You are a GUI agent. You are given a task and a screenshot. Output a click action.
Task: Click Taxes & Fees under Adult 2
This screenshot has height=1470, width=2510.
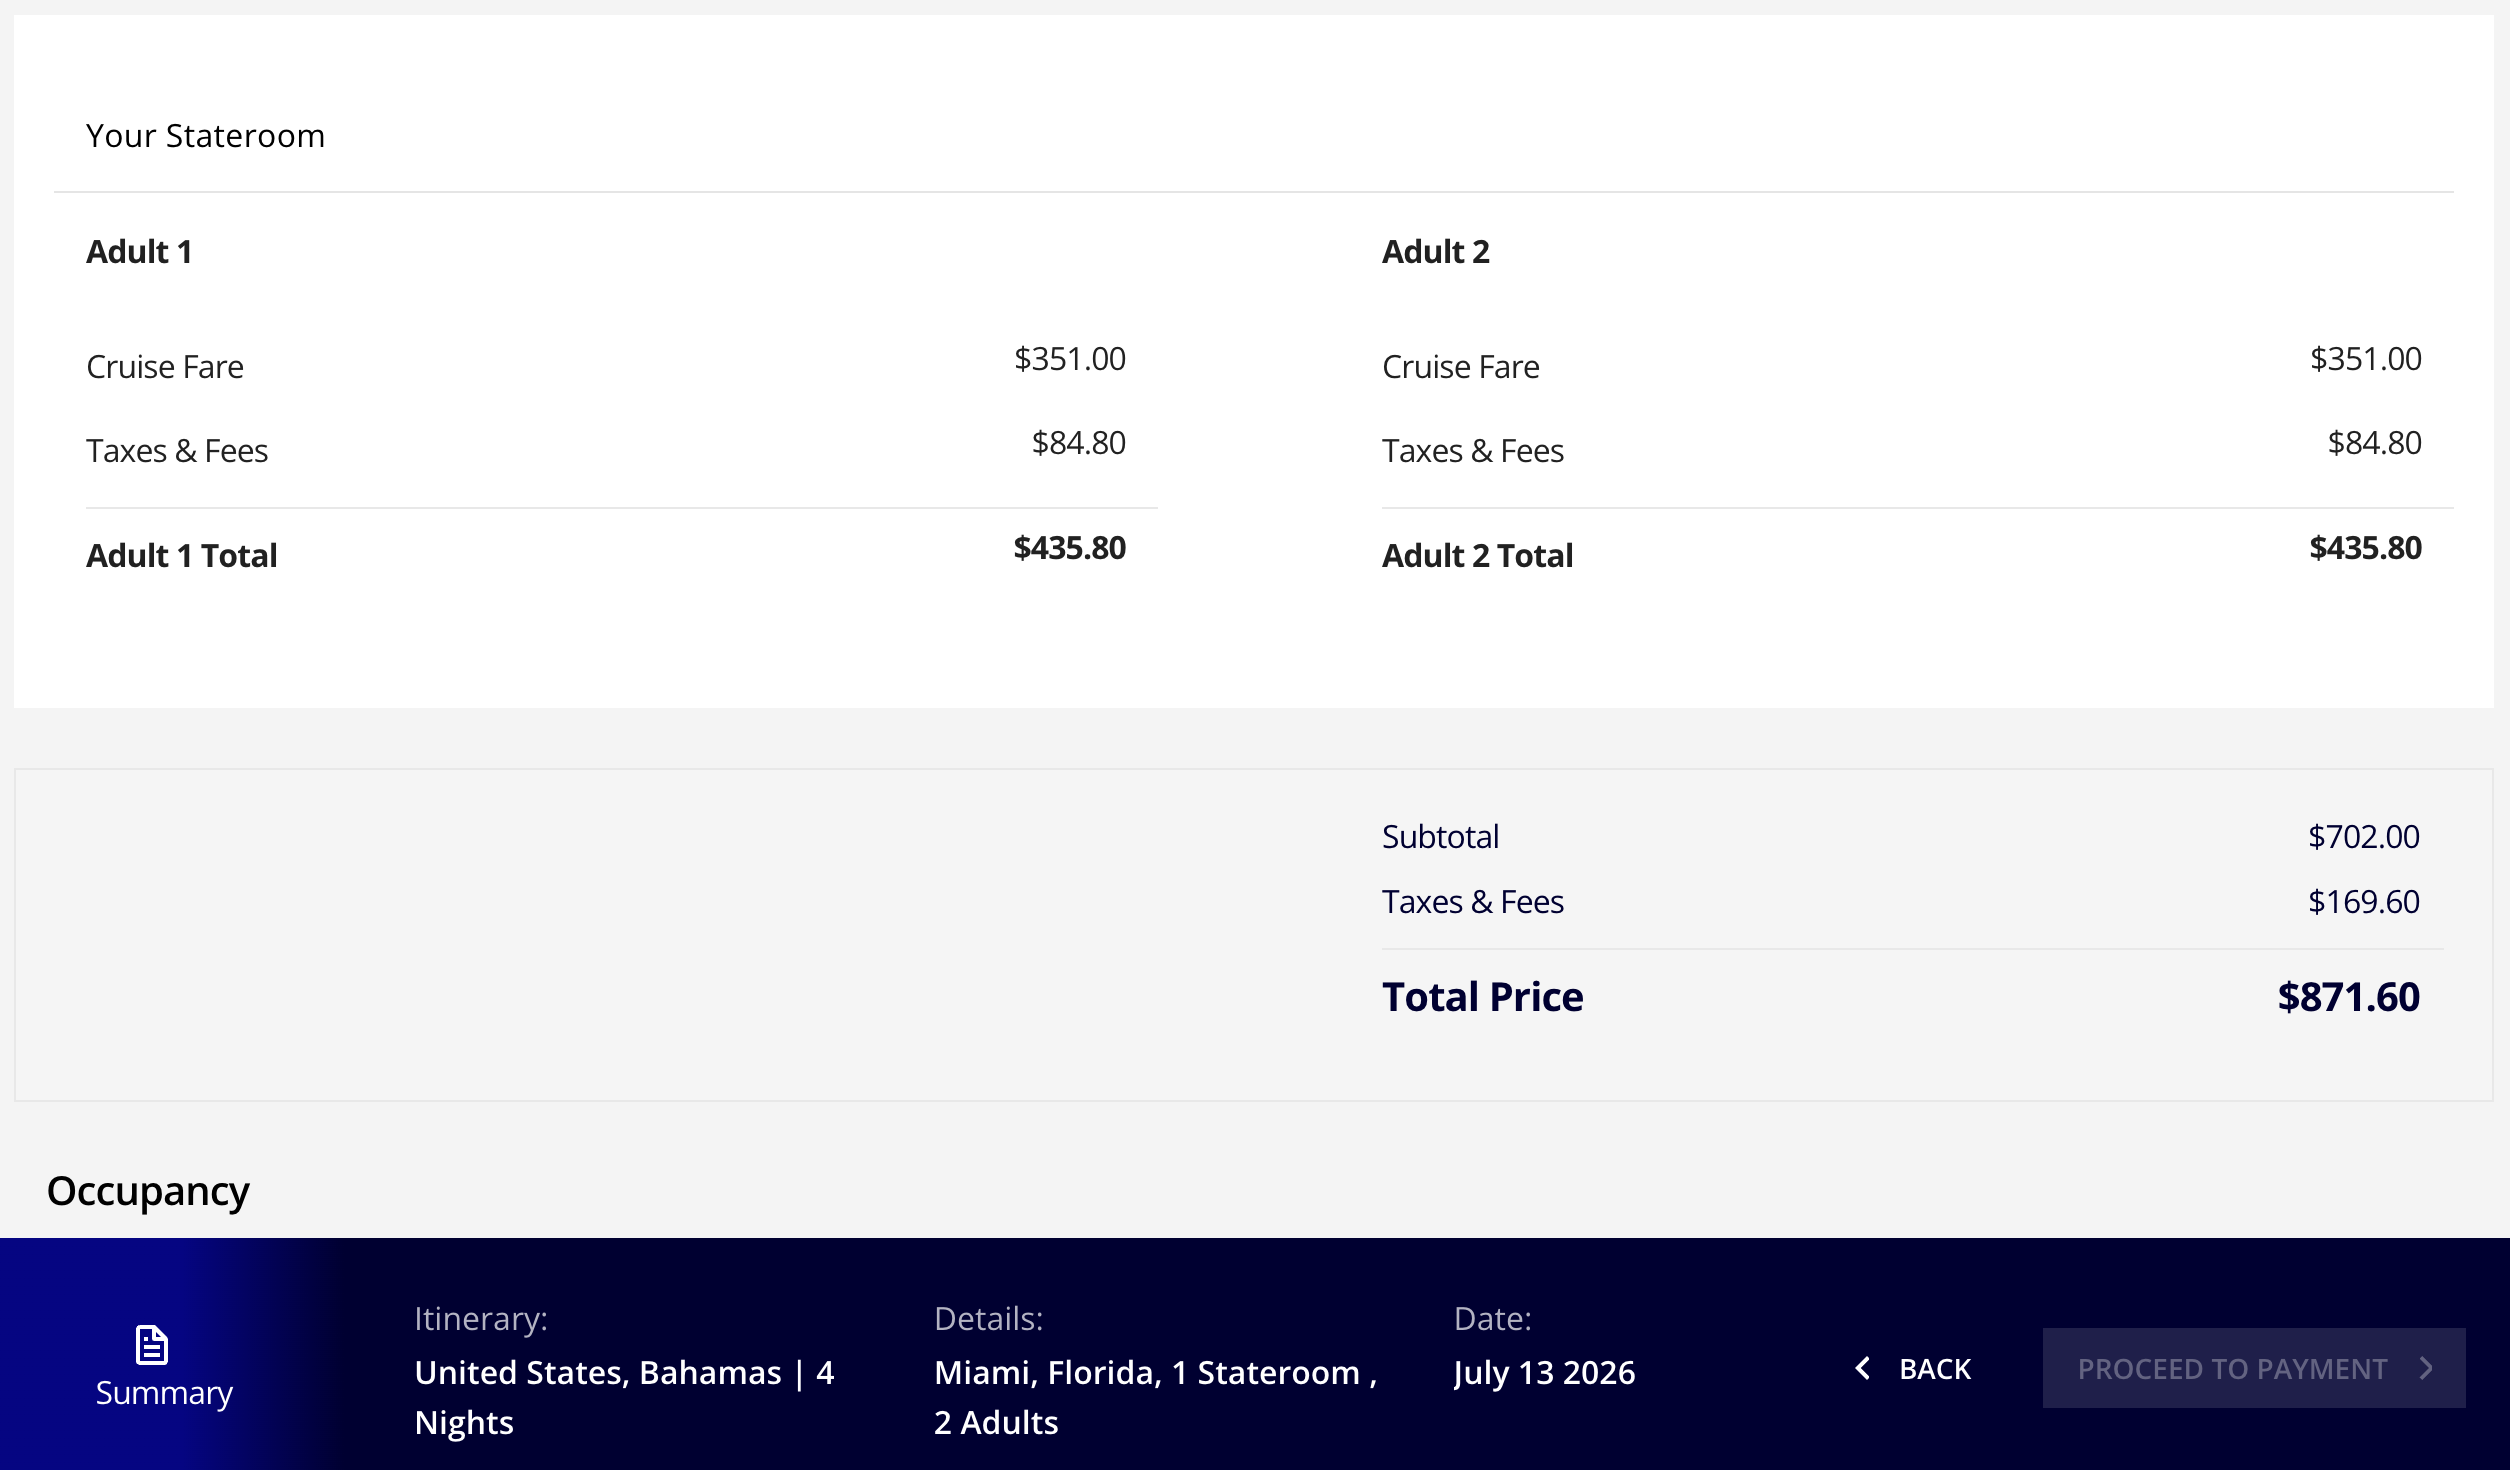click(1473, 450)
